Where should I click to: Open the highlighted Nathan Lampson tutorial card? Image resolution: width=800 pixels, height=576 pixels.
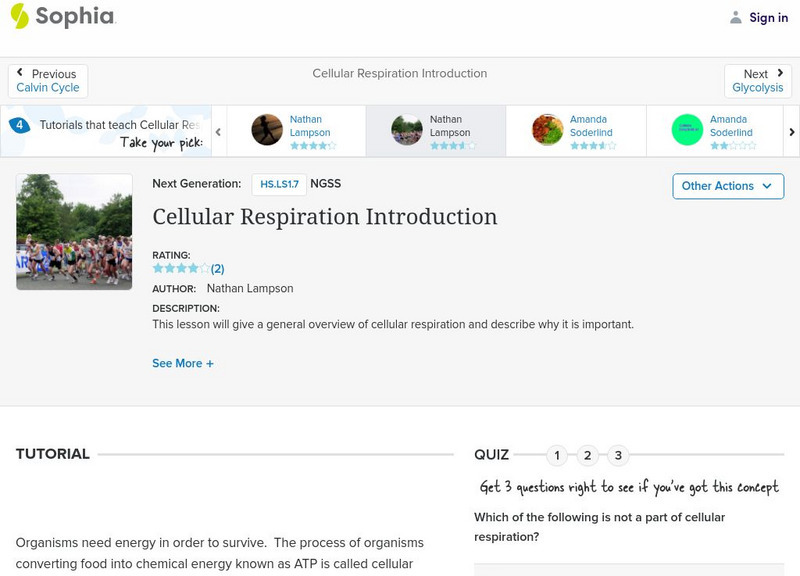tap(435, 131)
